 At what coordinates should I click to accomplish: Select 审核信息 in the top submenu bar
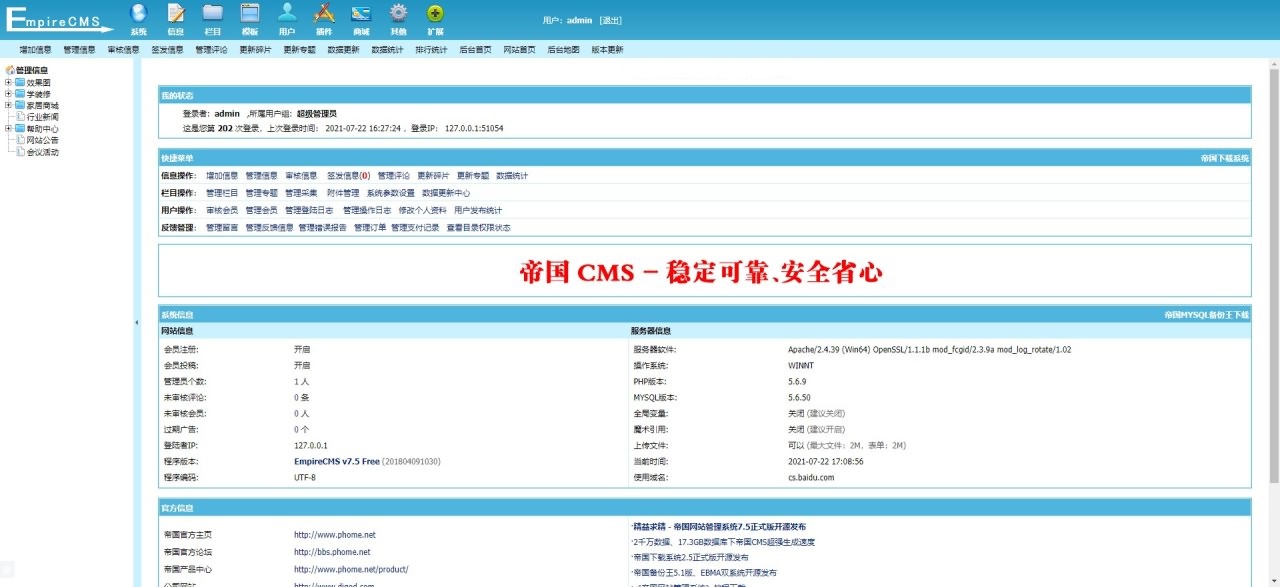pos(124,49)
